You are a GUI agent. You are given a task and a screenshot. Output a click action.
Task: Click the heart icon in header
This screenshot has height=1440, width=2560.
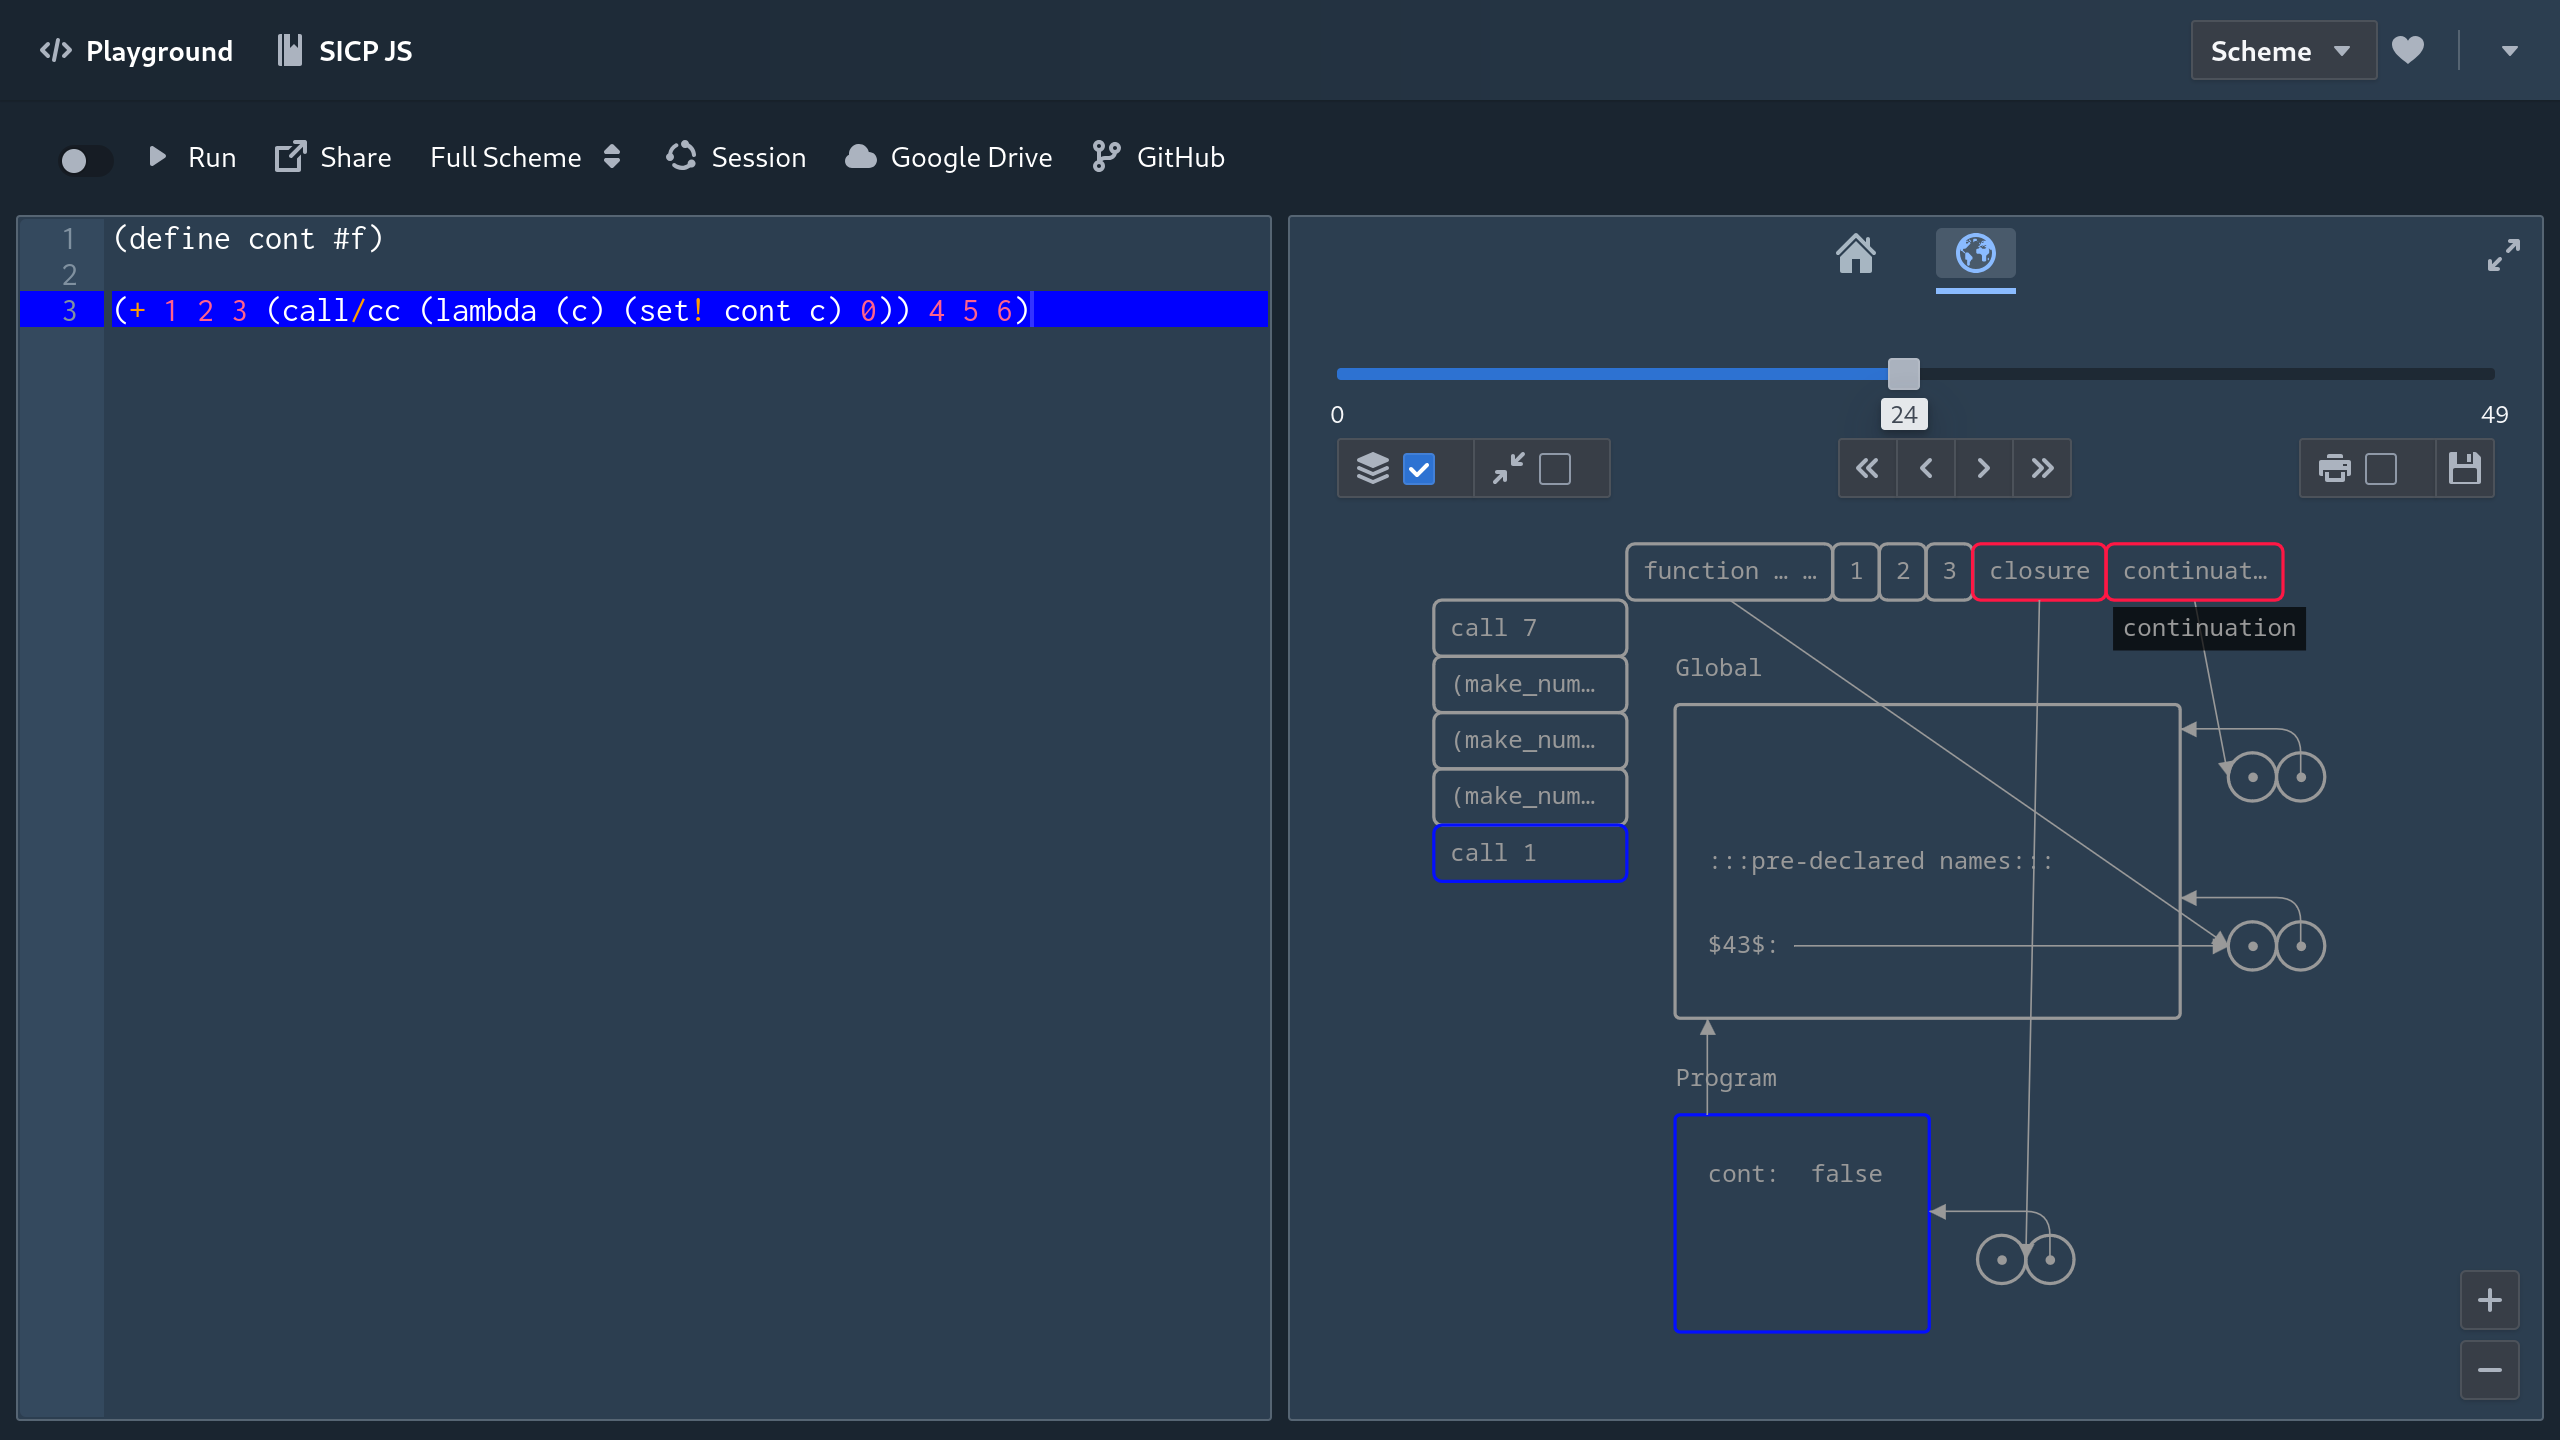tap(2408, 50)
